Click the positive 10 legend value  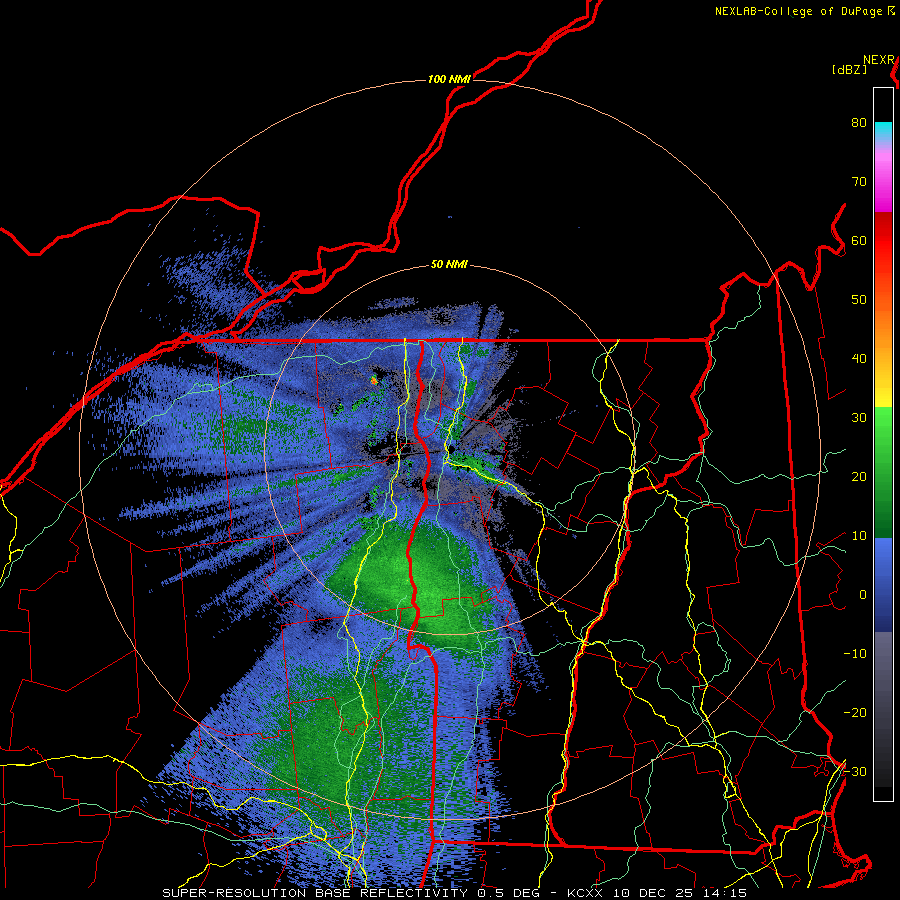859,536
